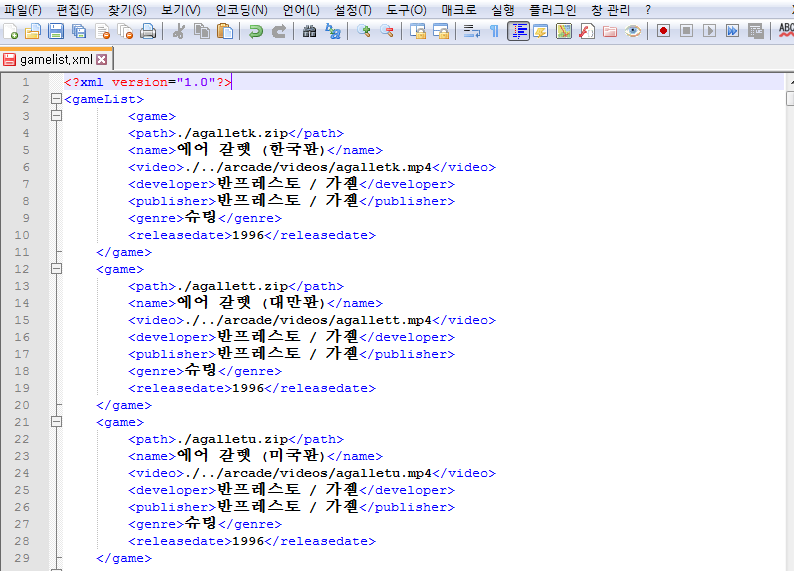Click the Zoom In magnifier icon
The image size is (794, 571).
point(364,31)
